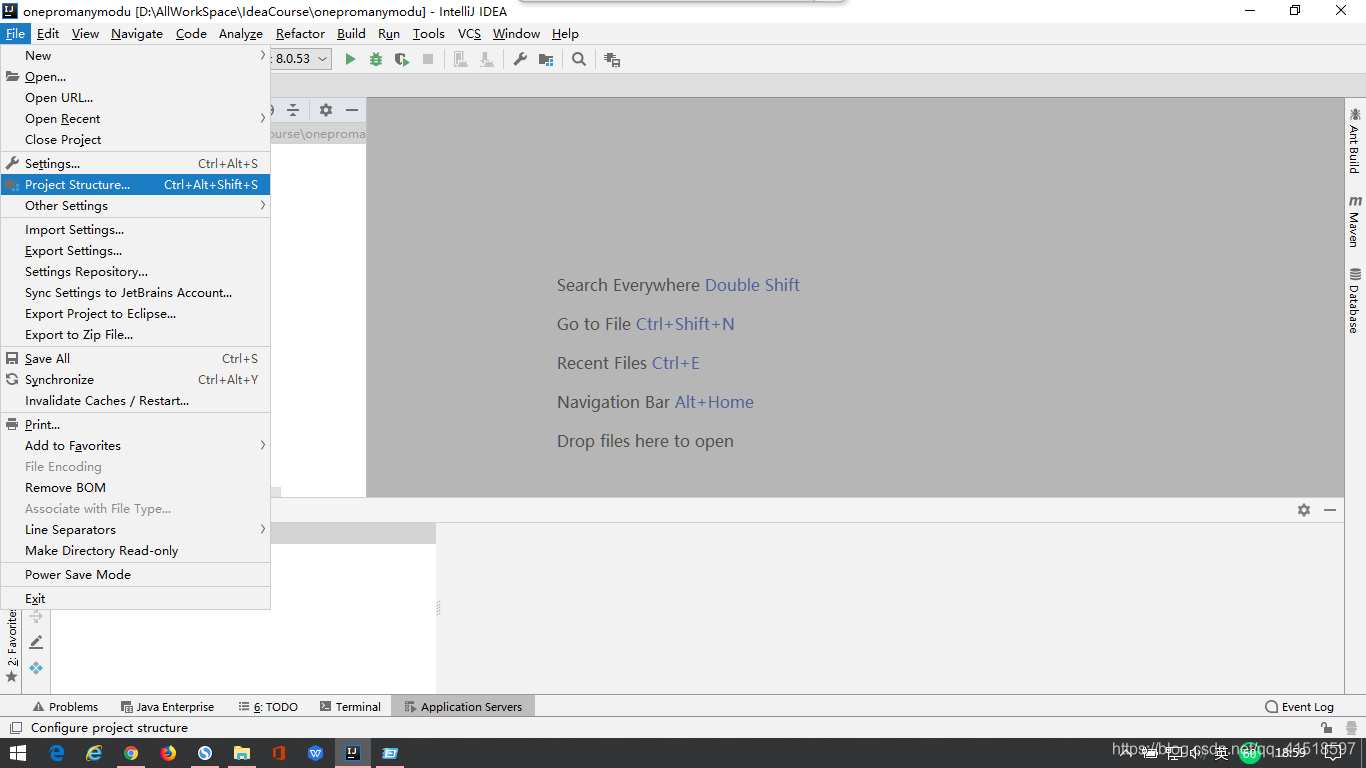Viewport: 1366px width, 768px height.
Task: Expand the Add to Favorites submenu
Action: coord(135,446)
